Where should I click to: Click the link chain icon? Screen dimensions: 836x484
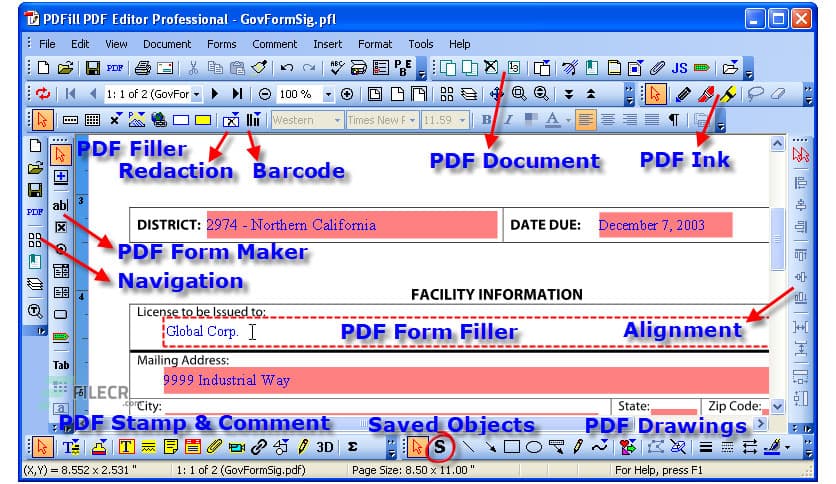pos(259,447)
